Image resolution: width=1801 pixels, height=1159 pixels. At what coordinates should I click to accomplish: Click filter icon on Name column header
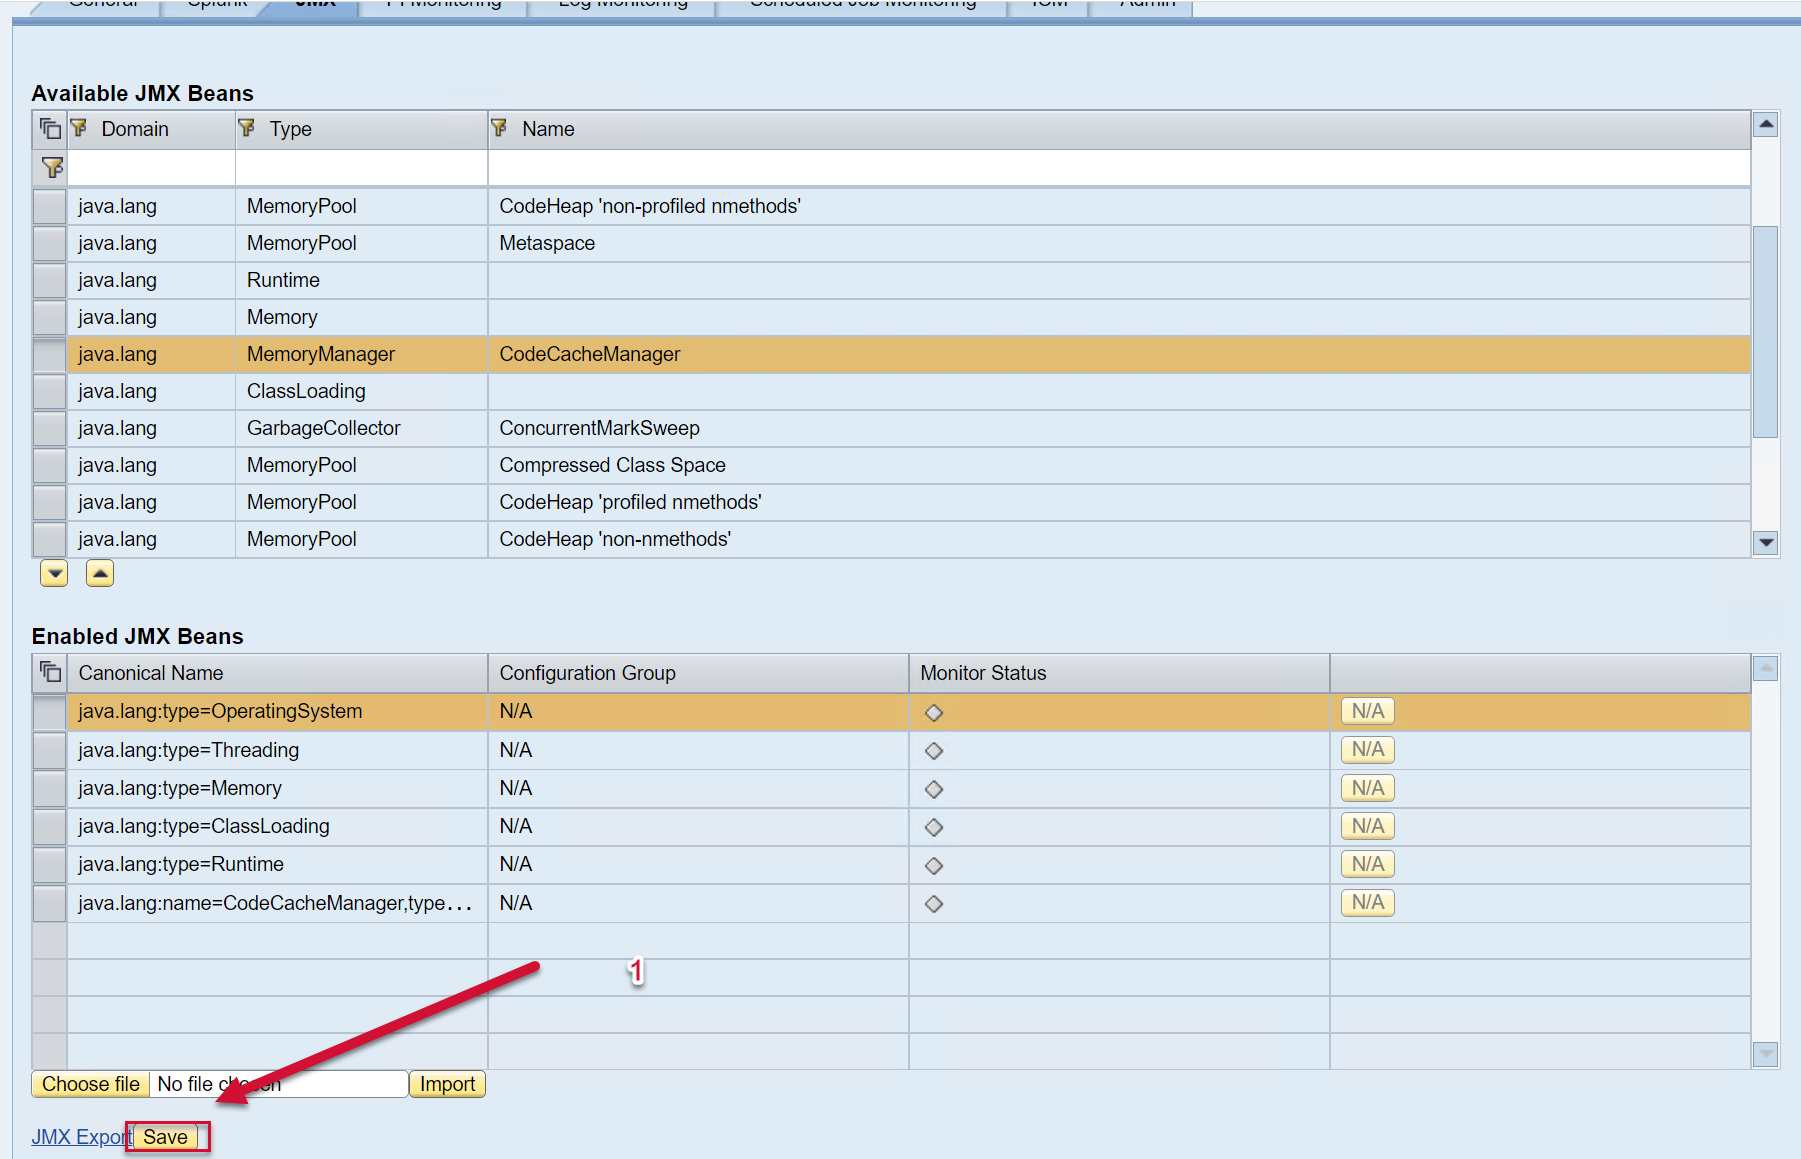[499, 128]
